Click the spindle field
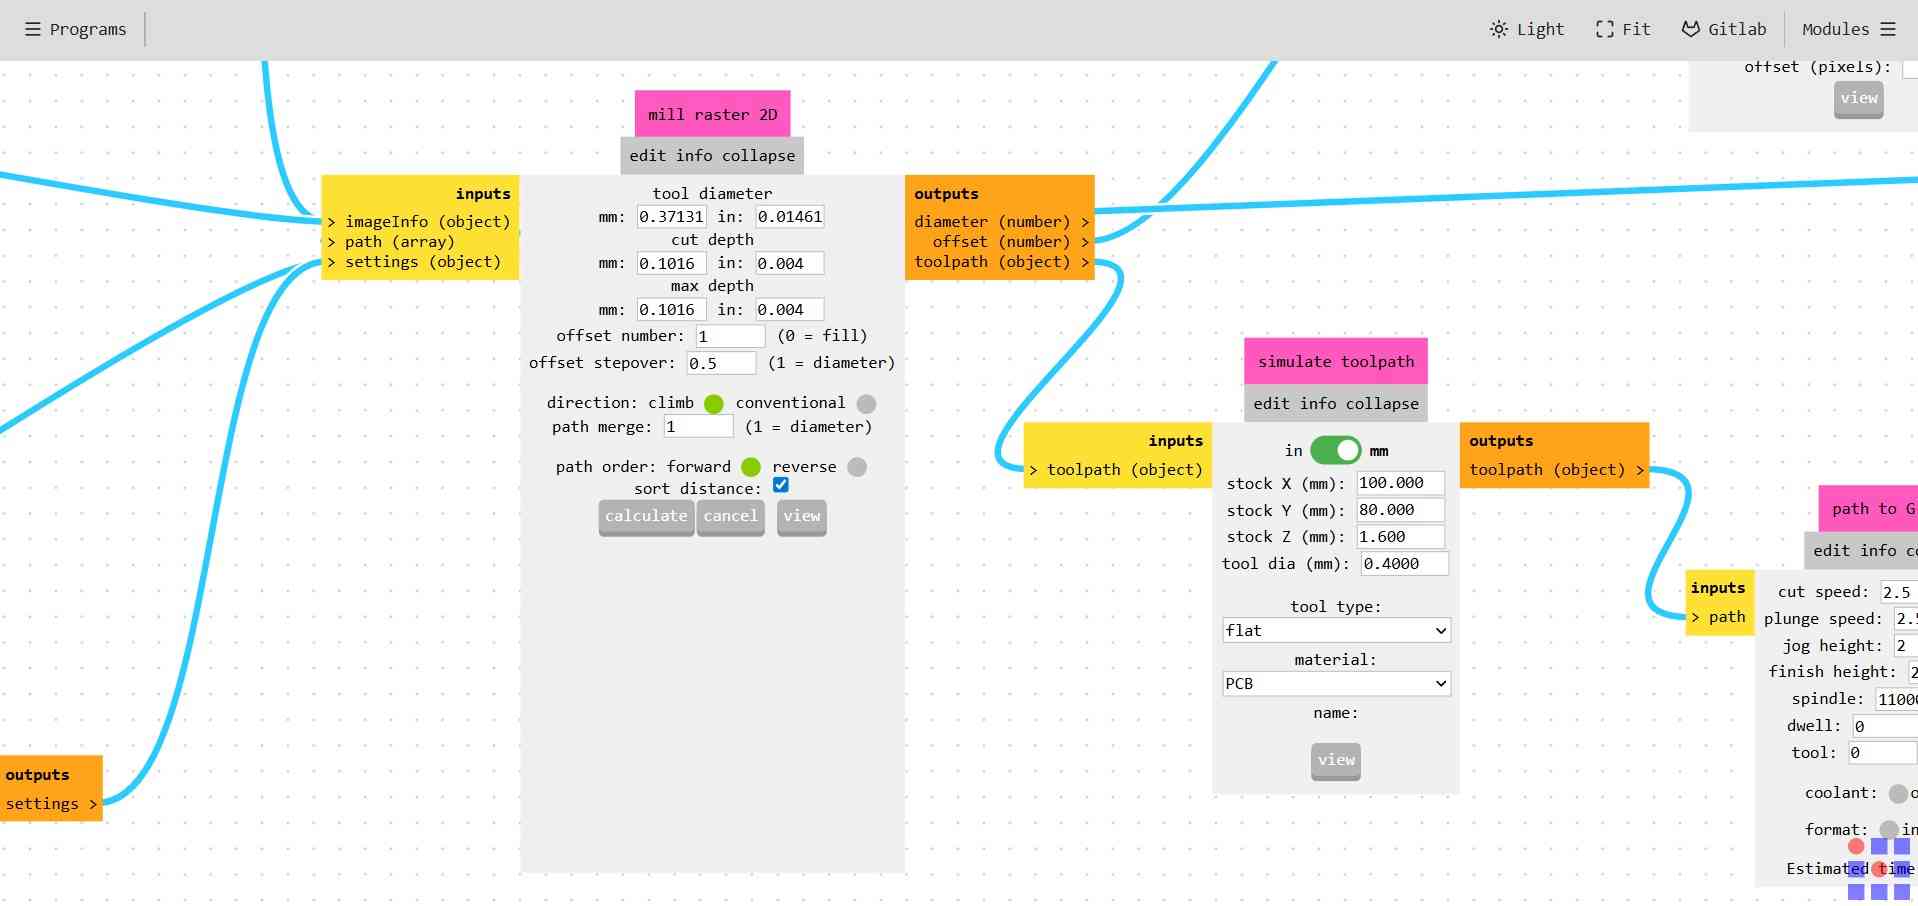The image size is (1918, 906). click(1897, 699)
